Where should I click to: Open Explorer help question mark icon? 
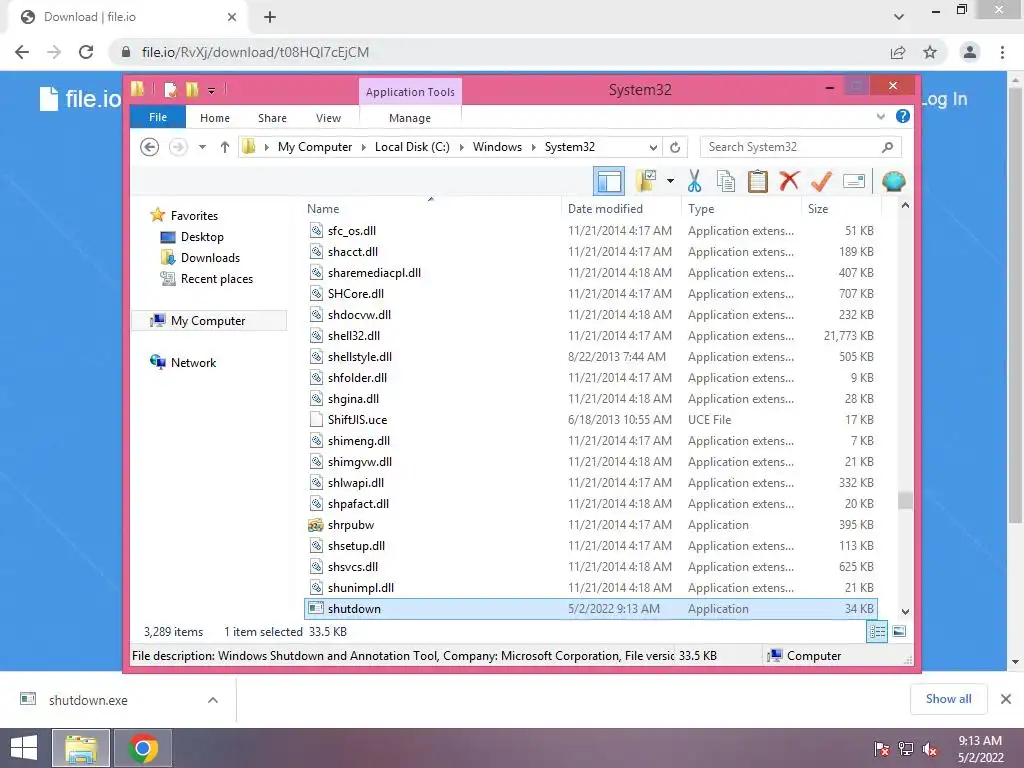click(903, 116)
